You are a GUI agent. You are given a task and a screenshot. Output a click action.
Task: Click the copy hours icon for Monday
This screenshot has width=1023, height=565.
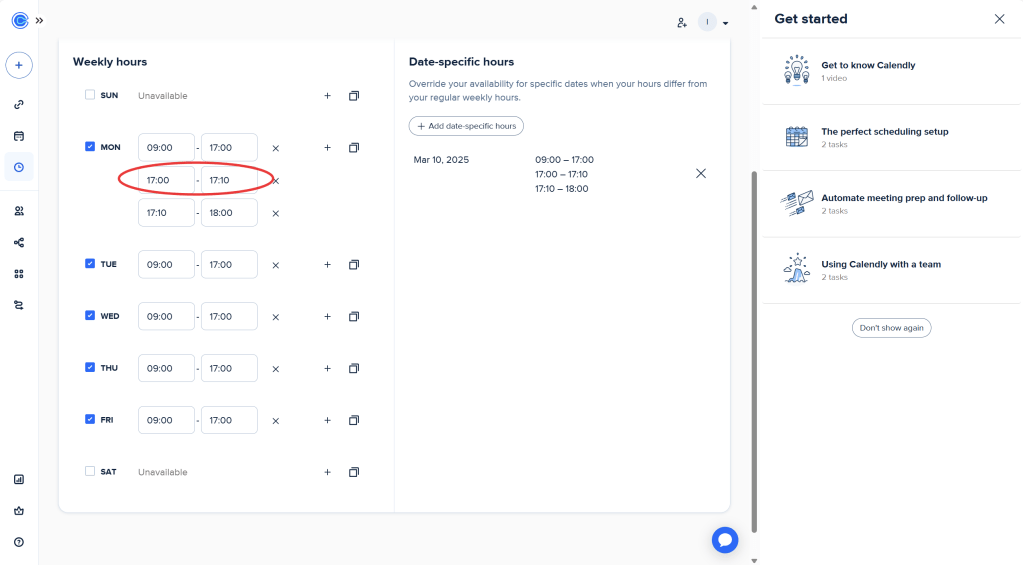coord(353,148)
